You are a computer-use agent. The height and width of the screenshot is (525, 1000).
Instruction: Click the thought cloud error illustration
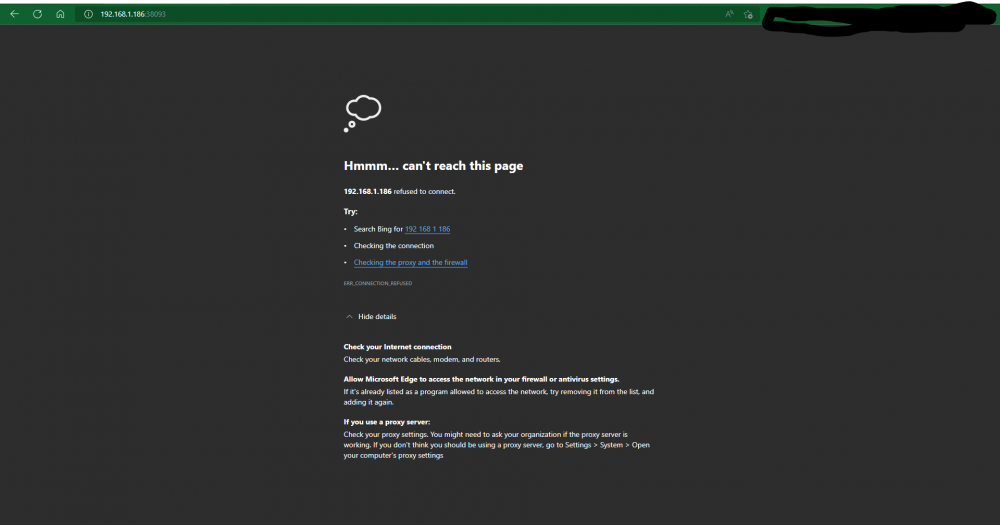tap(362, 114)
